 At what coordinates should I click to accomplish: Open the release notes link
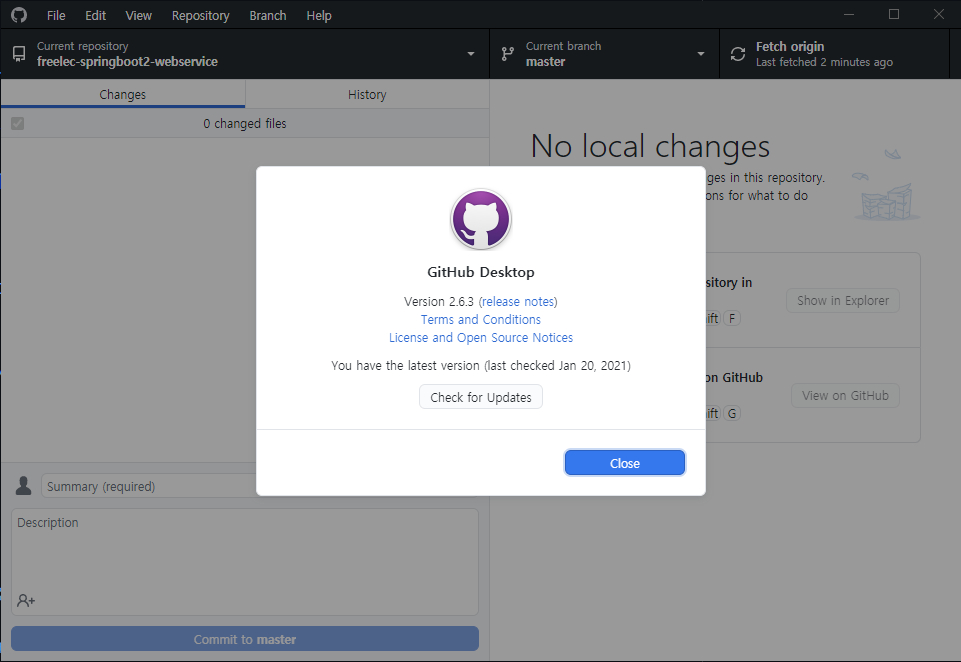pyautogui.click(x=518, y=302)
